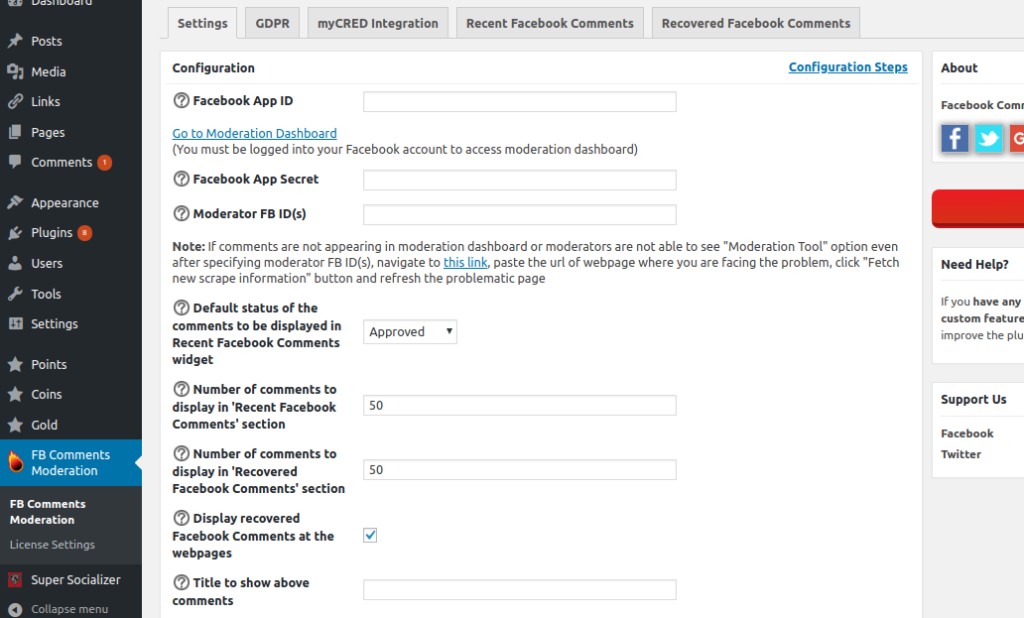Click inside the Facebook App ID field
Viewport: 1024px width, 618px height.
(519, 101)
